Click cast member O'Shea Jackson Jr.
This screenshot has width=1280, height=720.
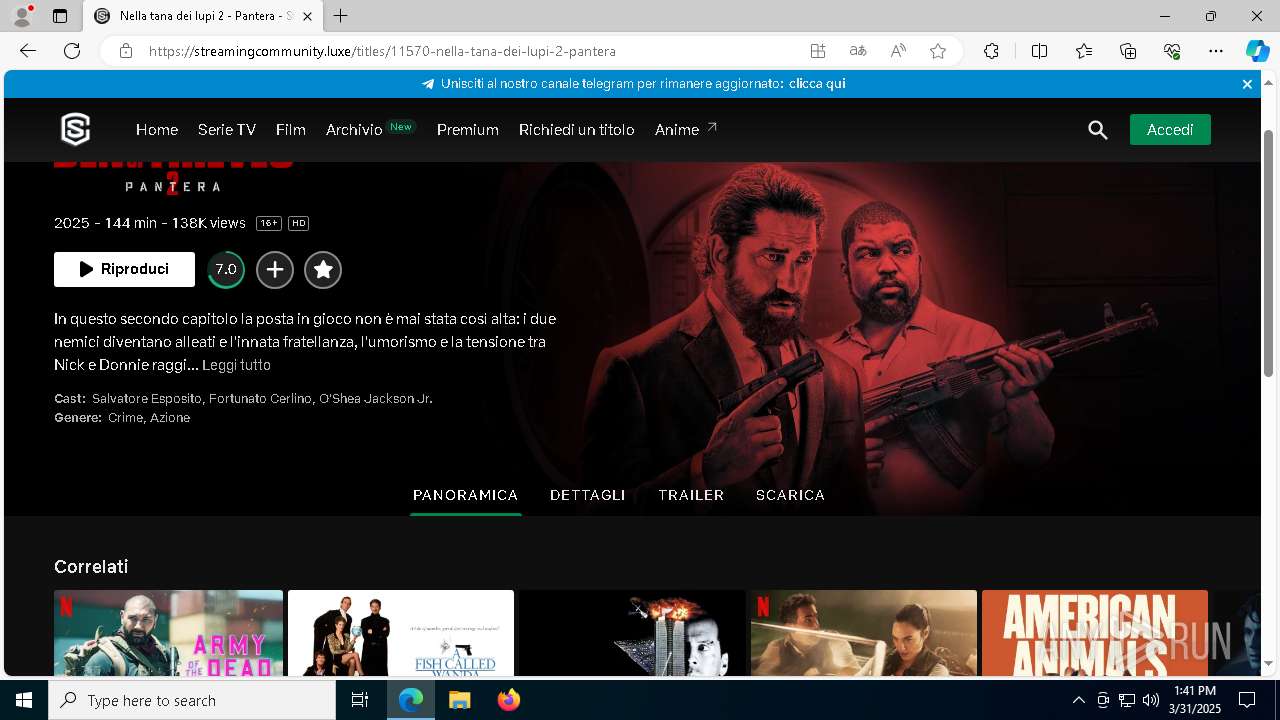[x=375, y=398]
